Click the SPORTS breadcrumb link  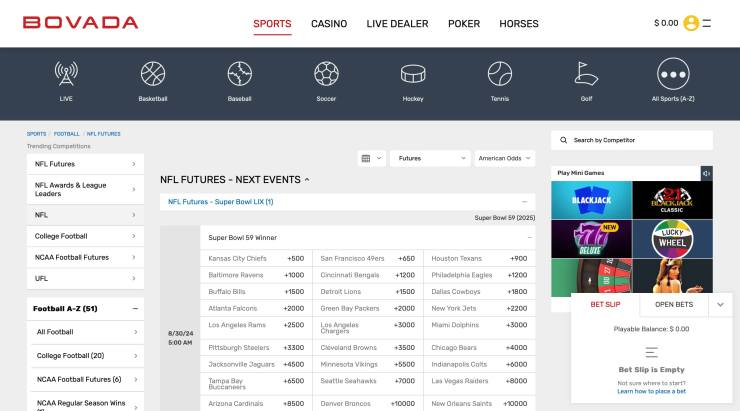click(36, 134)
